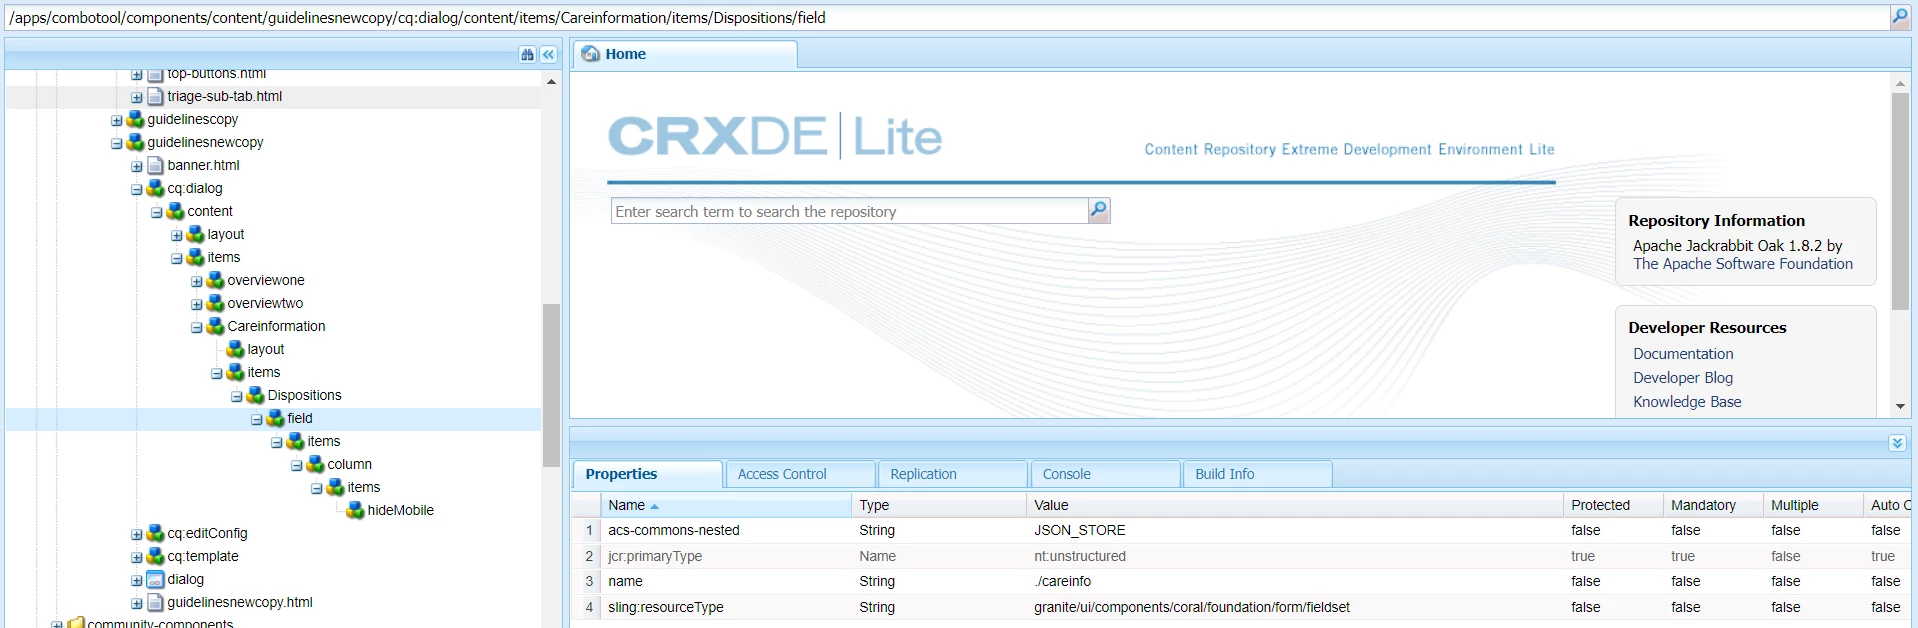Screen dimensions: 1918x628
Task: Open The Apache Software Foundation link
Action: coord(1743,264)
